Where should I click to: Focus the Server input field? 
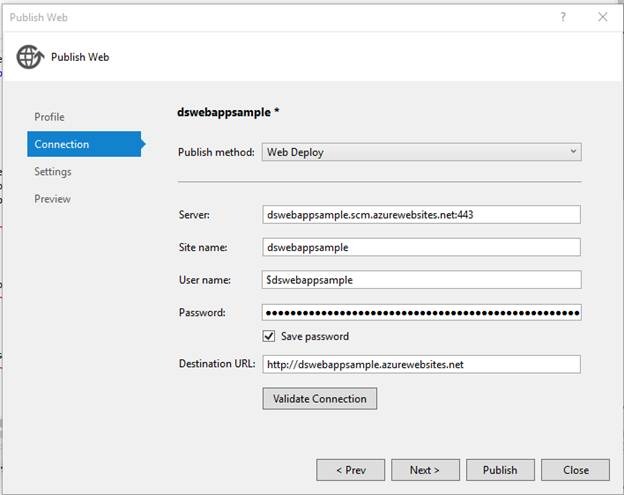pos(421,214)
